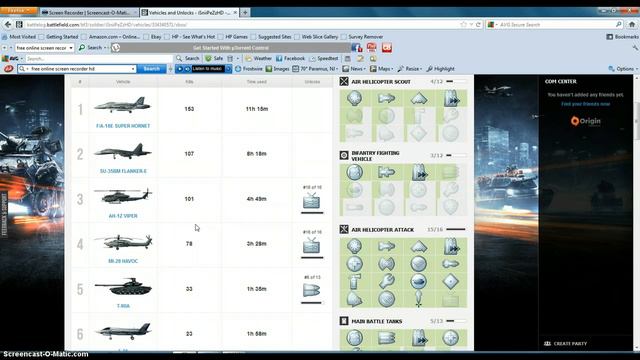
Task: Click the Facebook icon in the uTorrent toolbar
Action: coord(356,48)
